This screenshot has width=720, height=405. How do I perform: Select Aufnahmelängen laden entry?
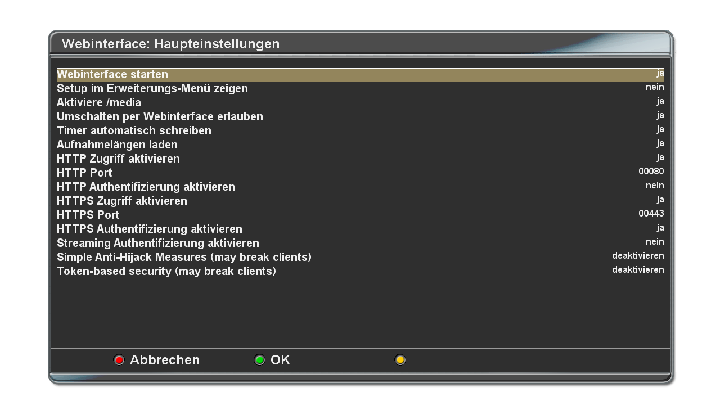click(360, 144)
